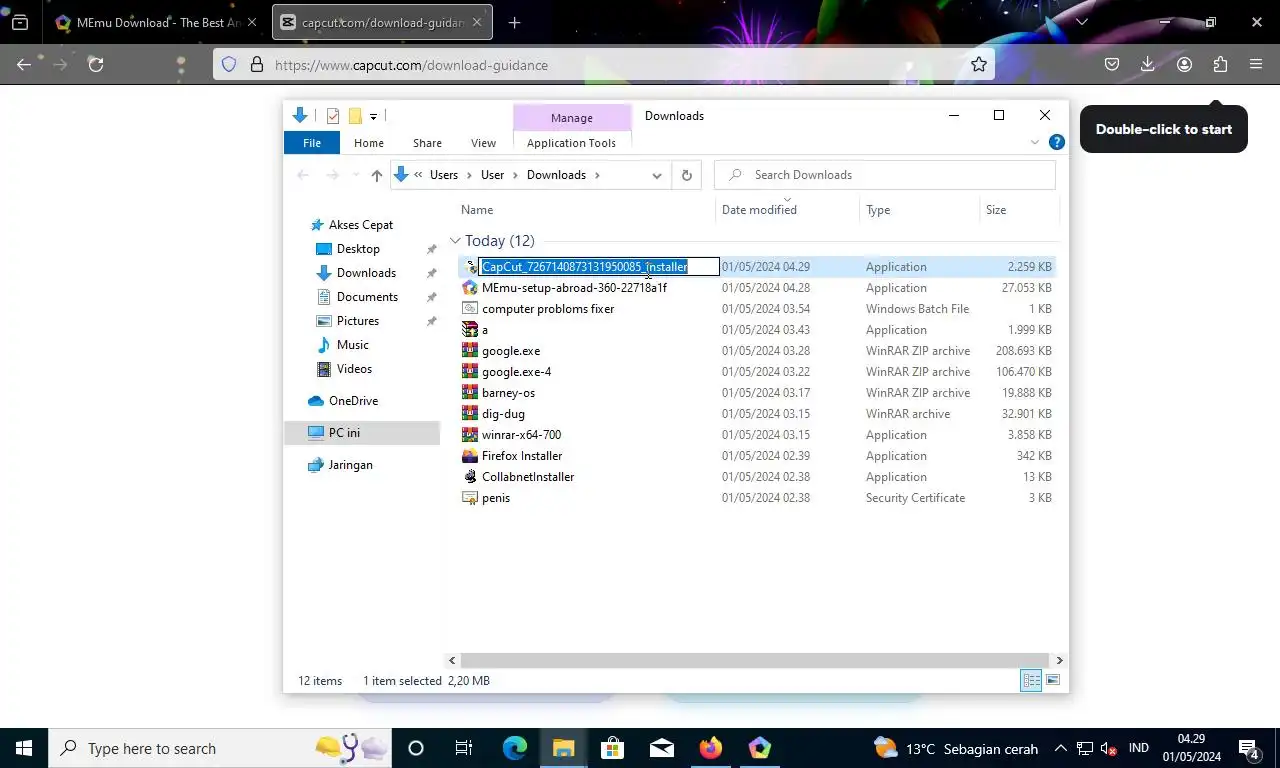Viewport: 1280px width, 768px height.
Task: Refresh the Downloads folder view
Action: [x=686, y=175]
